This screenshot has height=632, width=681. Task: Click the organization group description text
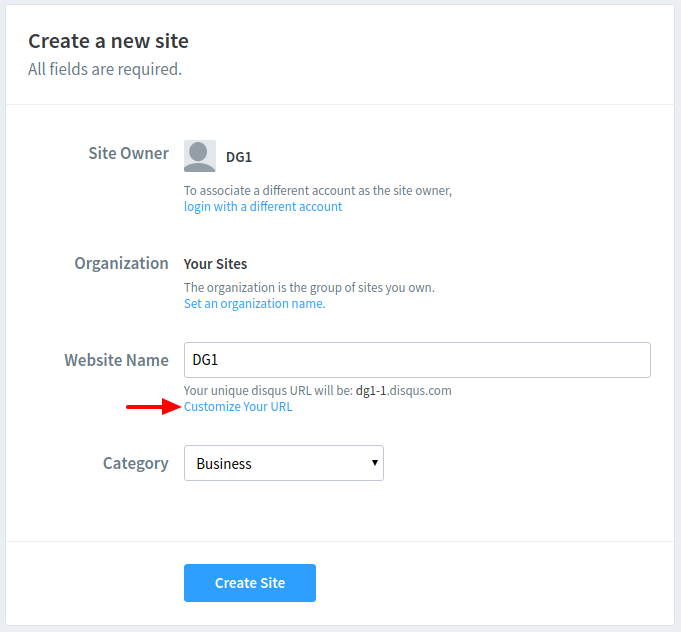[309, 288]
